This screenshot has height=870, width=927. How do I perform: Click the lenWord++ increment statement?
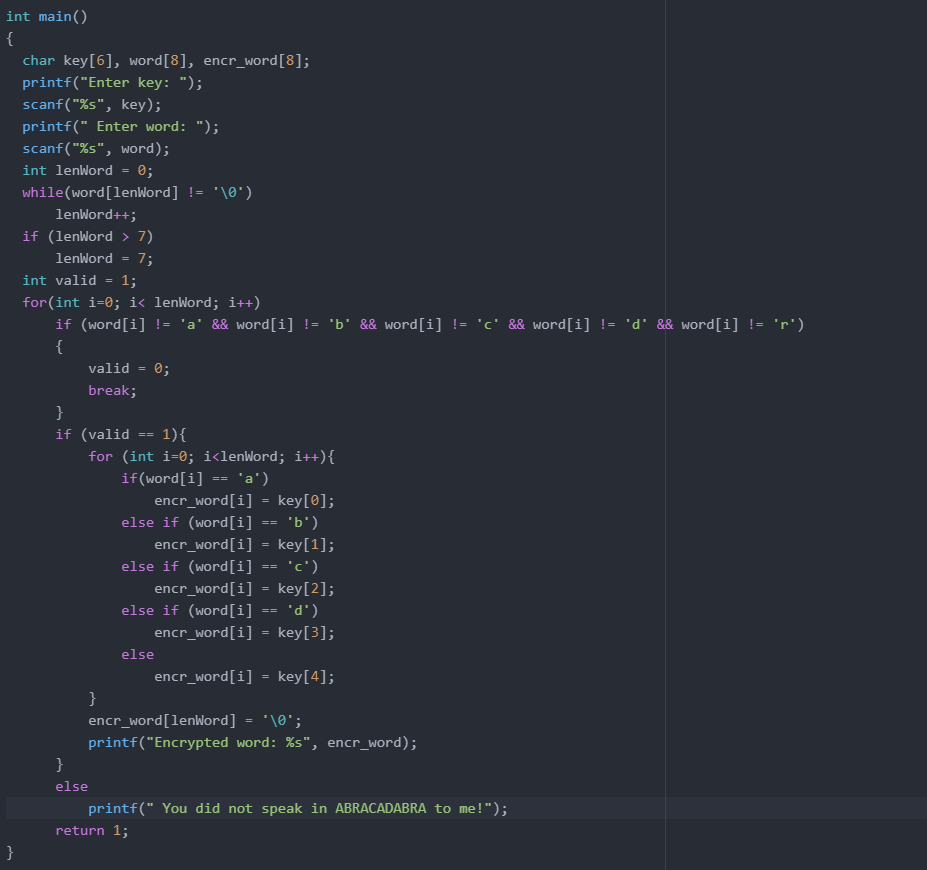pyautogui.click(x=95, y=214)
